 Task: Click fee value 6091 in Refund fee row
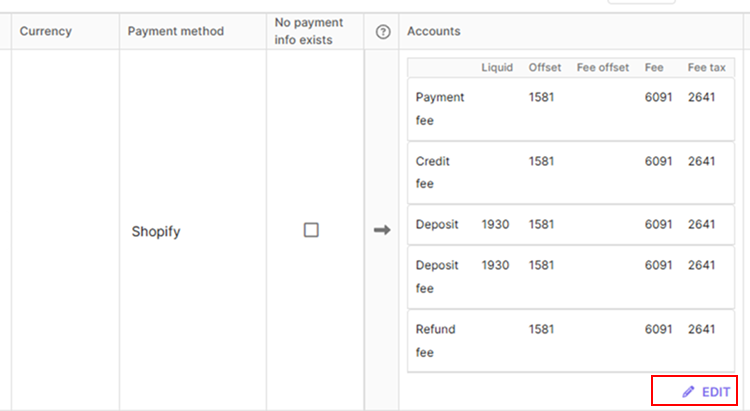click(x=658, y=329)
